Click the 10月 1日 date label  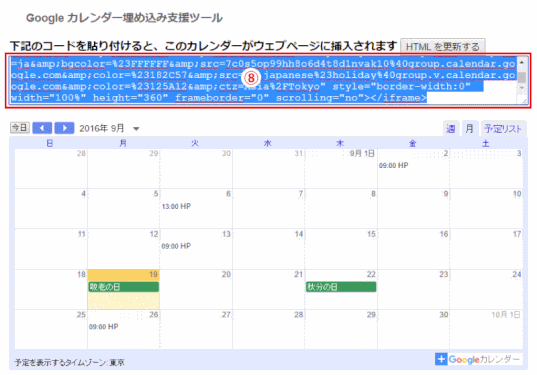pyautogui.click(x=506, y=315)
